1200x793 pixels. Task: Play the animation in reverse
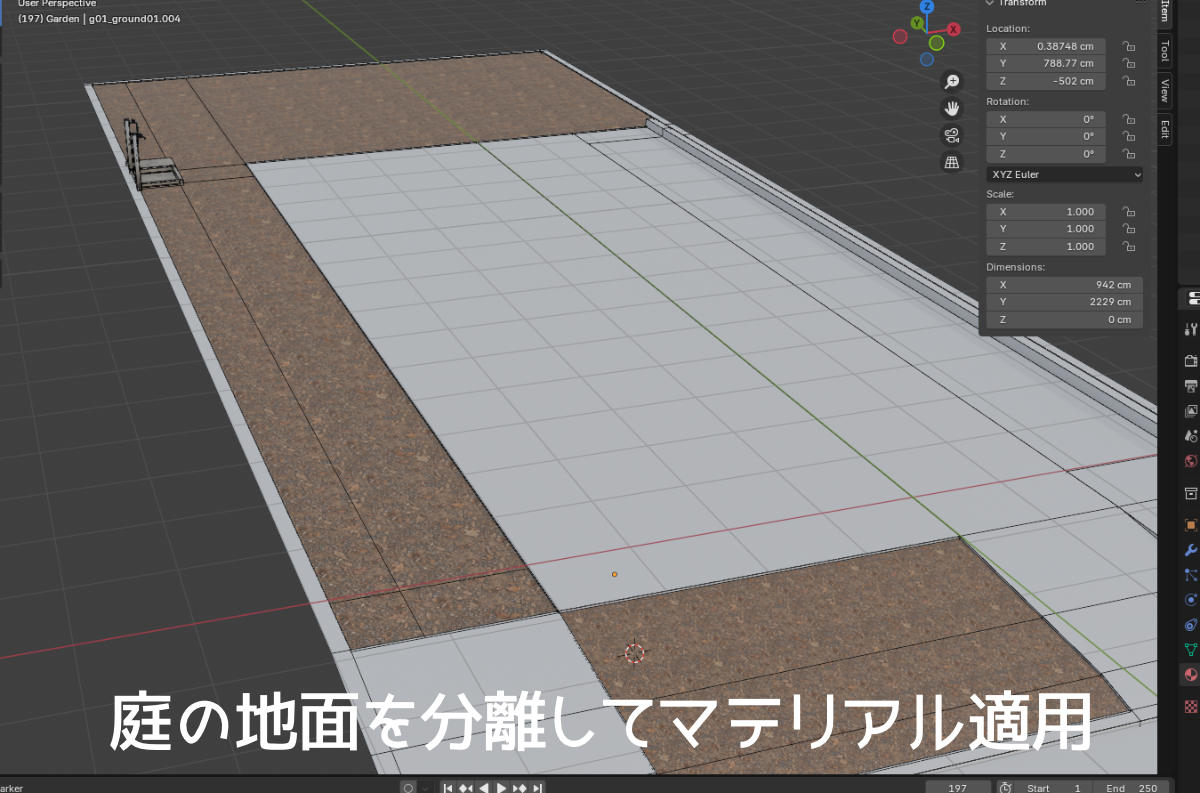coord(485,788)
